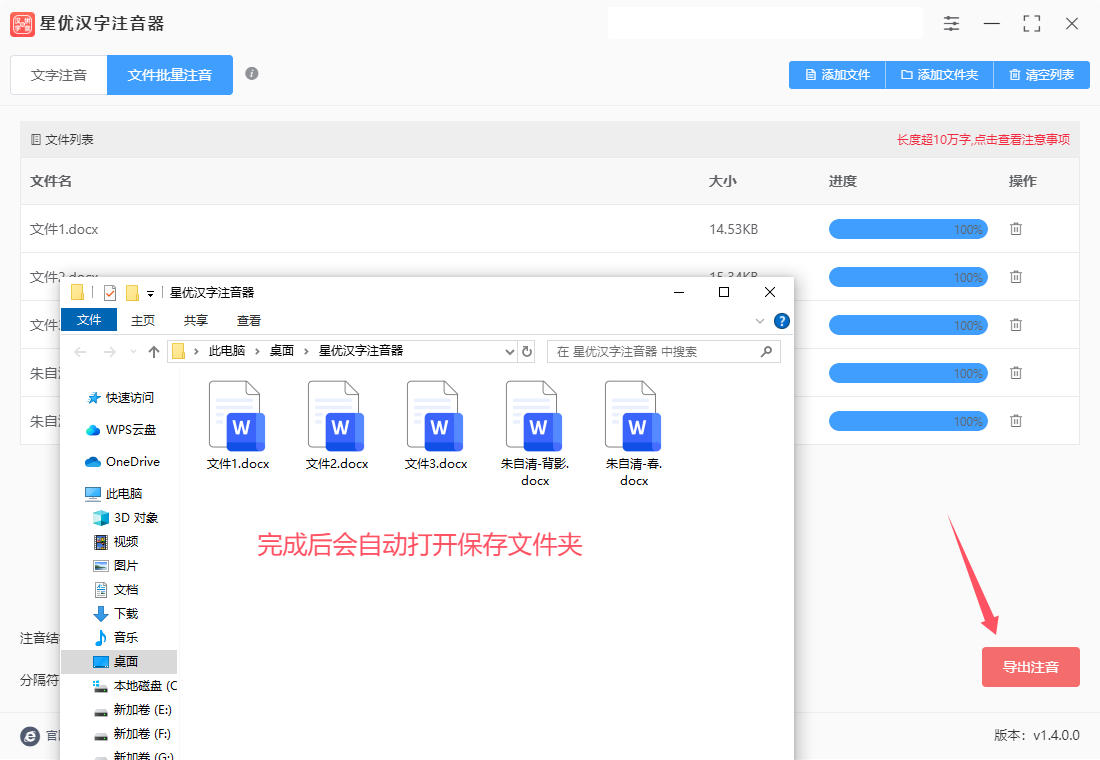
Task: Select 文件2.docx file icon in Explorer
Action: tap(337, 425)
